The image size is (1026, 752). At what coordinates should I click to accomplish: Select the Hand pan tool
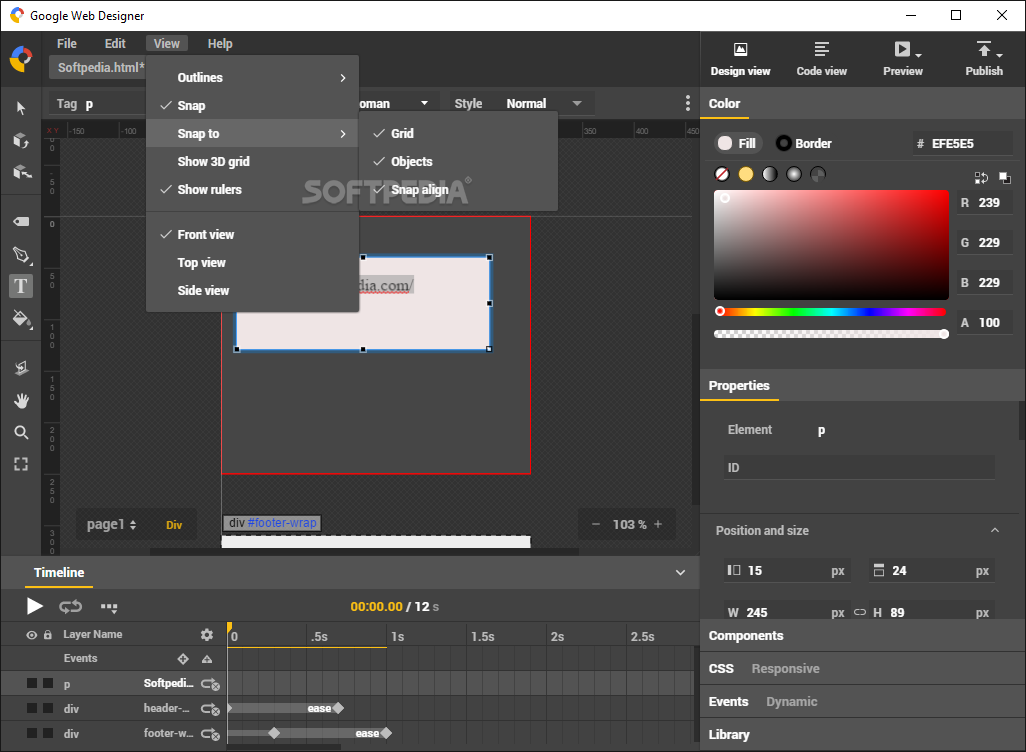tap(21, 401)
